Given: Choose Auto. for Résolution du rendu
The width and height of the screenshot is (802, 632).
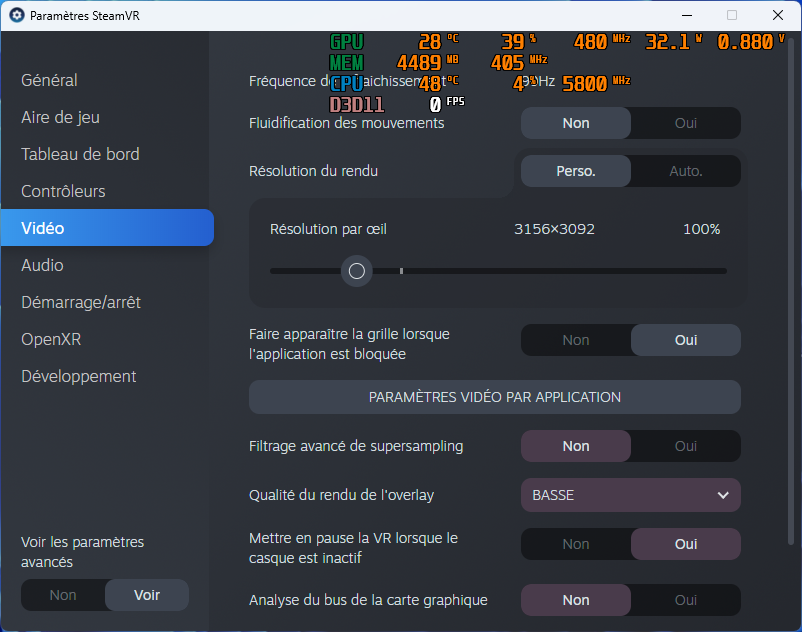Looking at the screenshot, I should (x=686, y=171).
